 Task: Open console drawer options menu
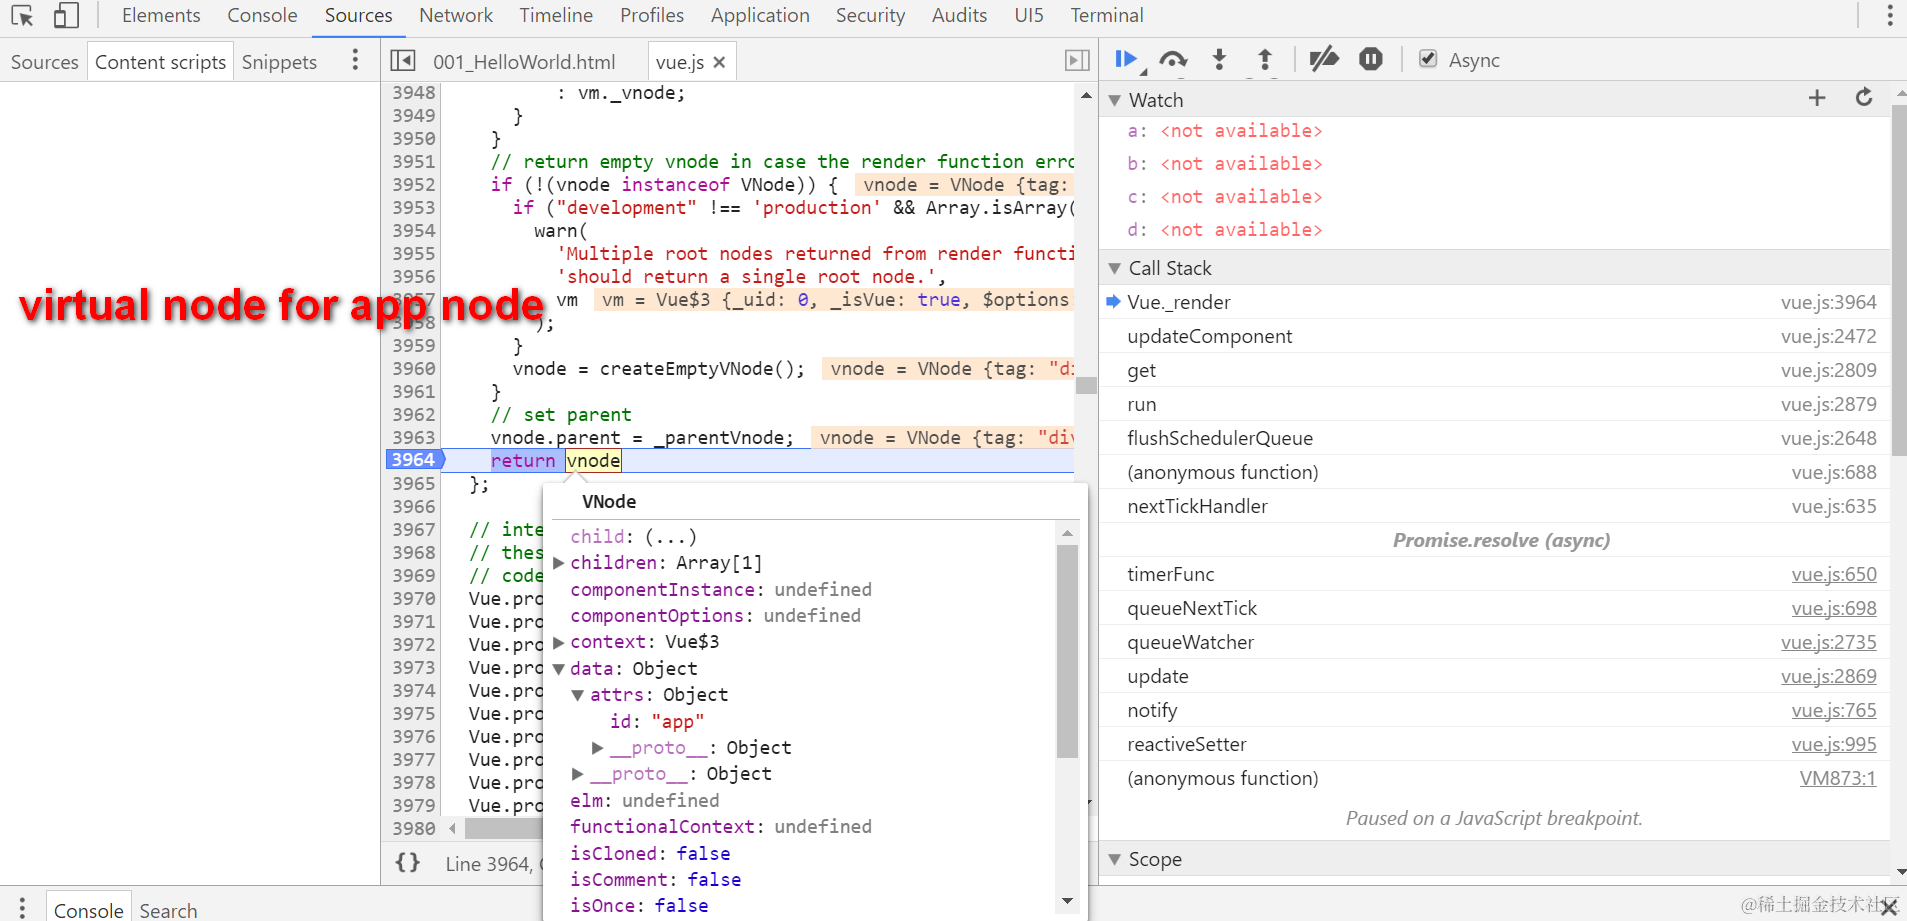tap(22, 908)
